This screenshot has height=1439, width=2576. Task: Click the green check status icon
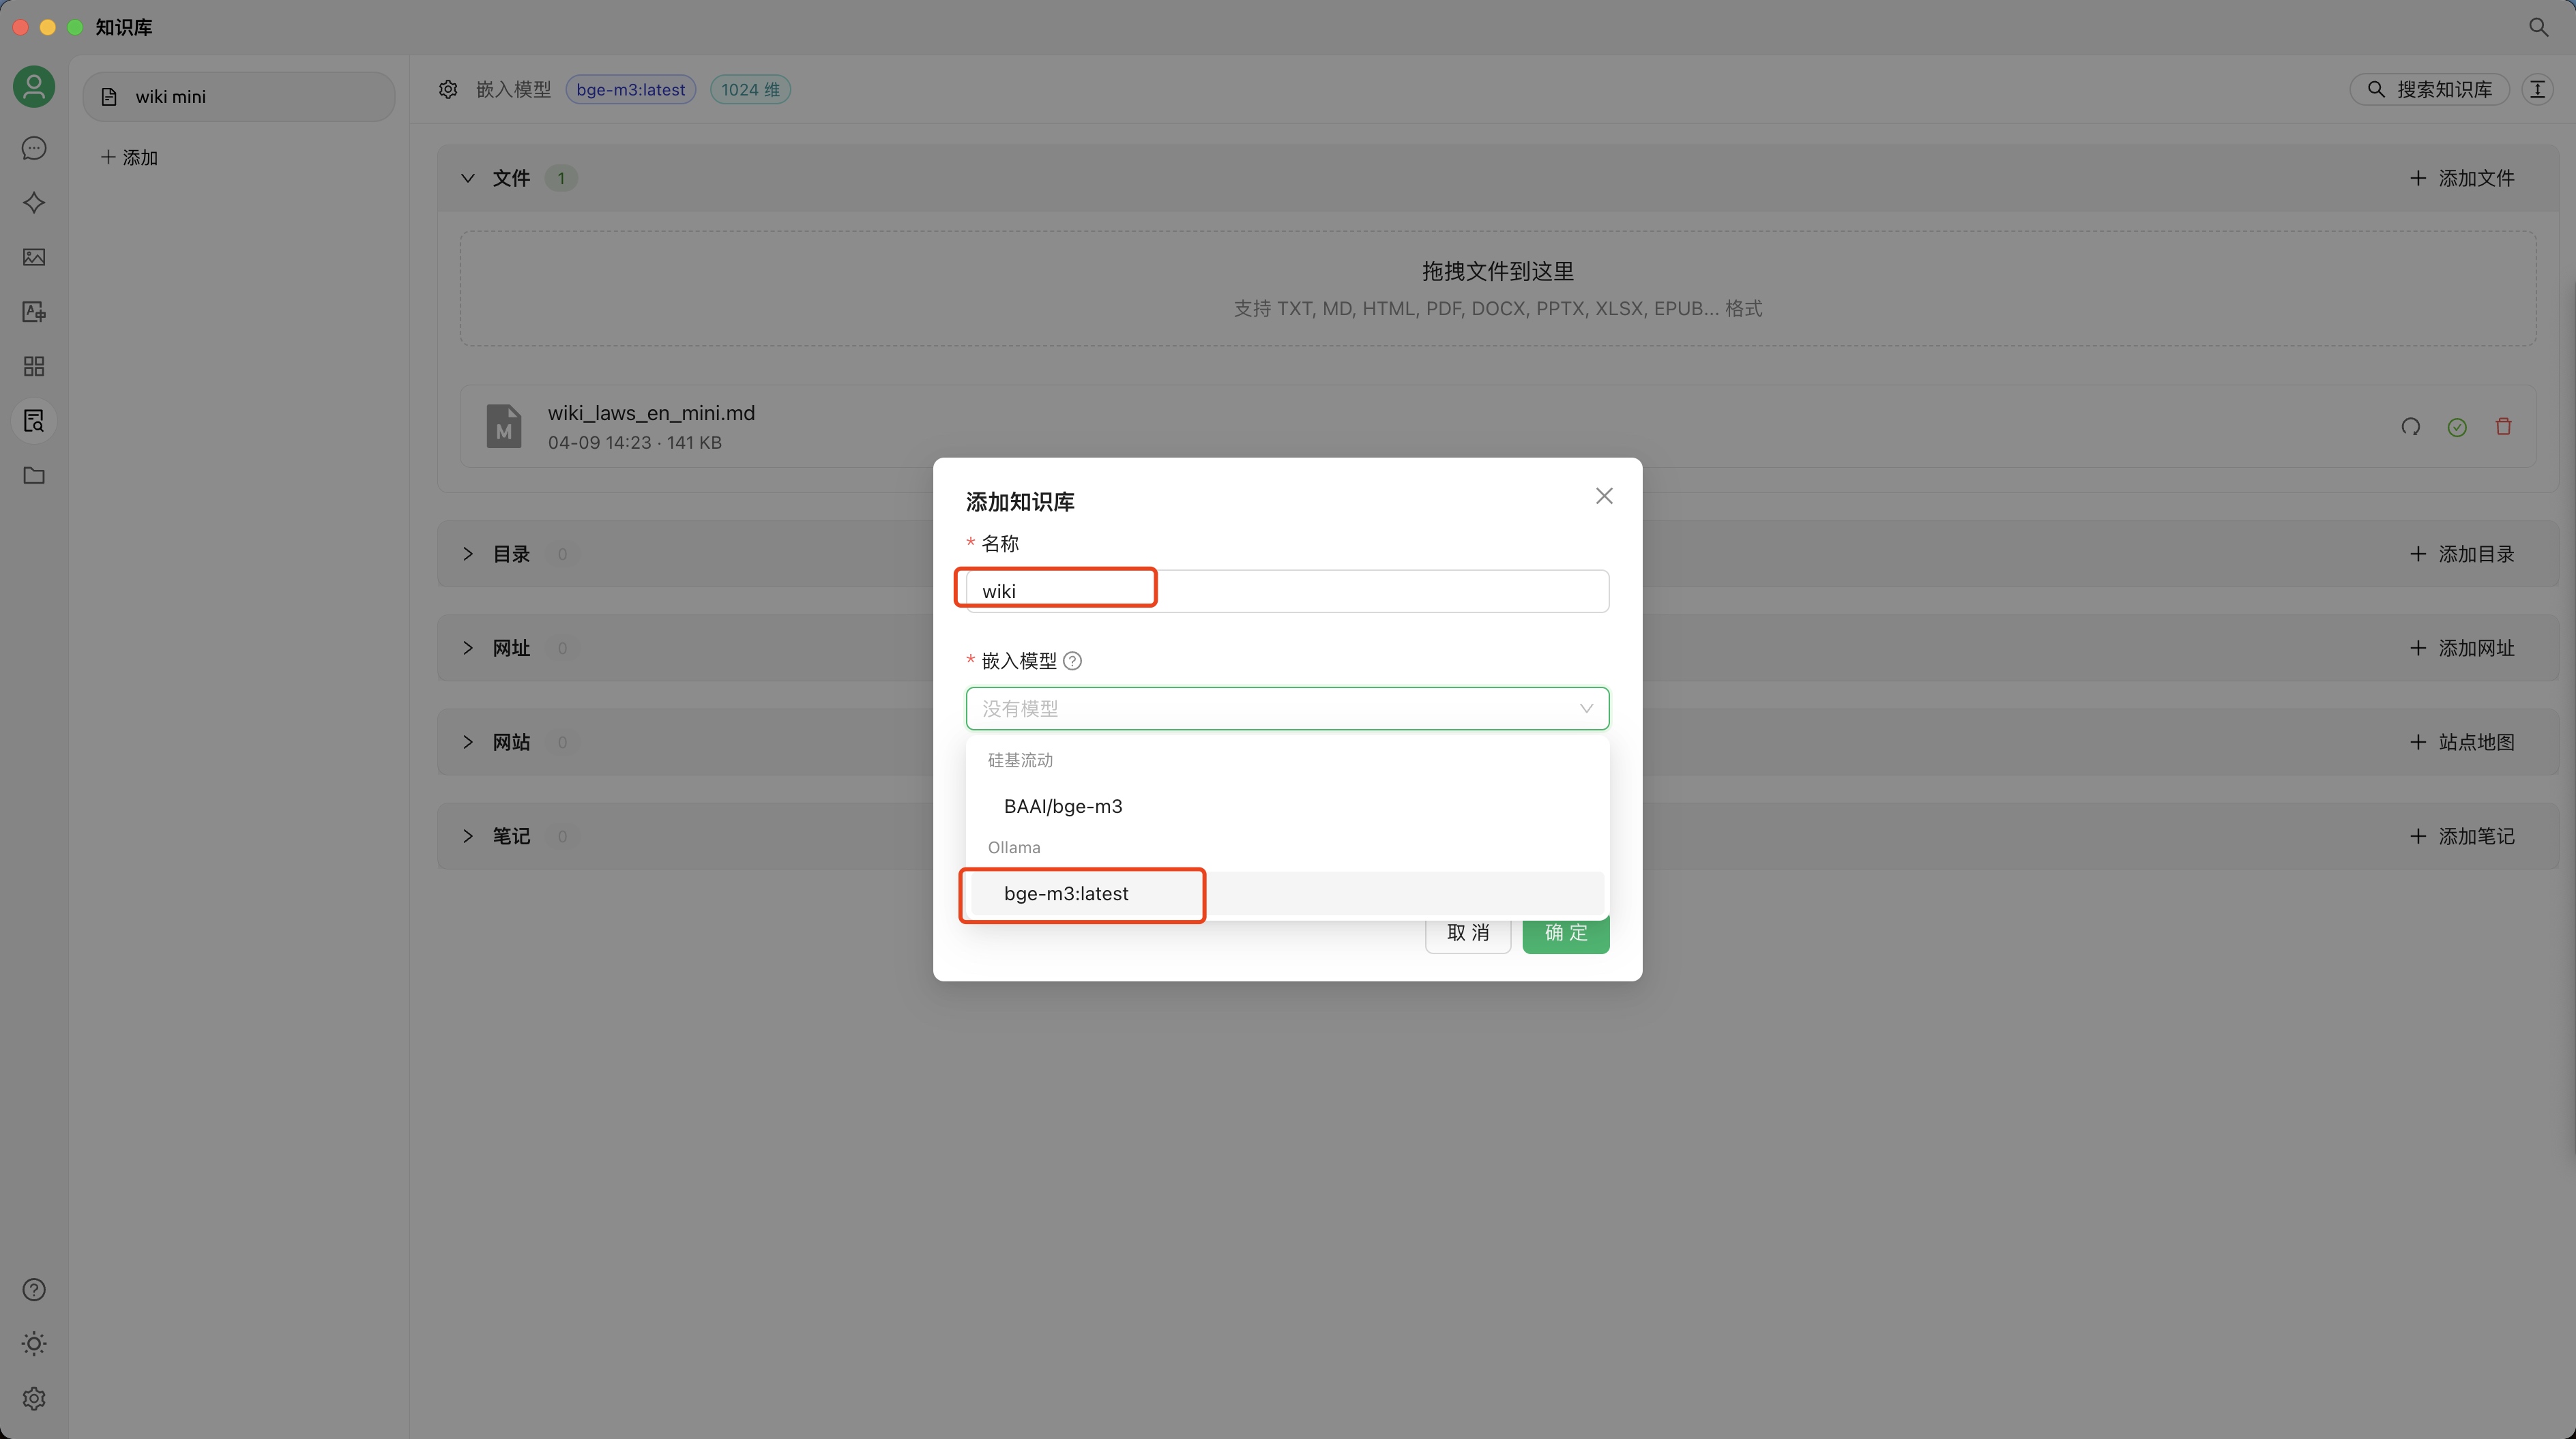pos(2457,427)
